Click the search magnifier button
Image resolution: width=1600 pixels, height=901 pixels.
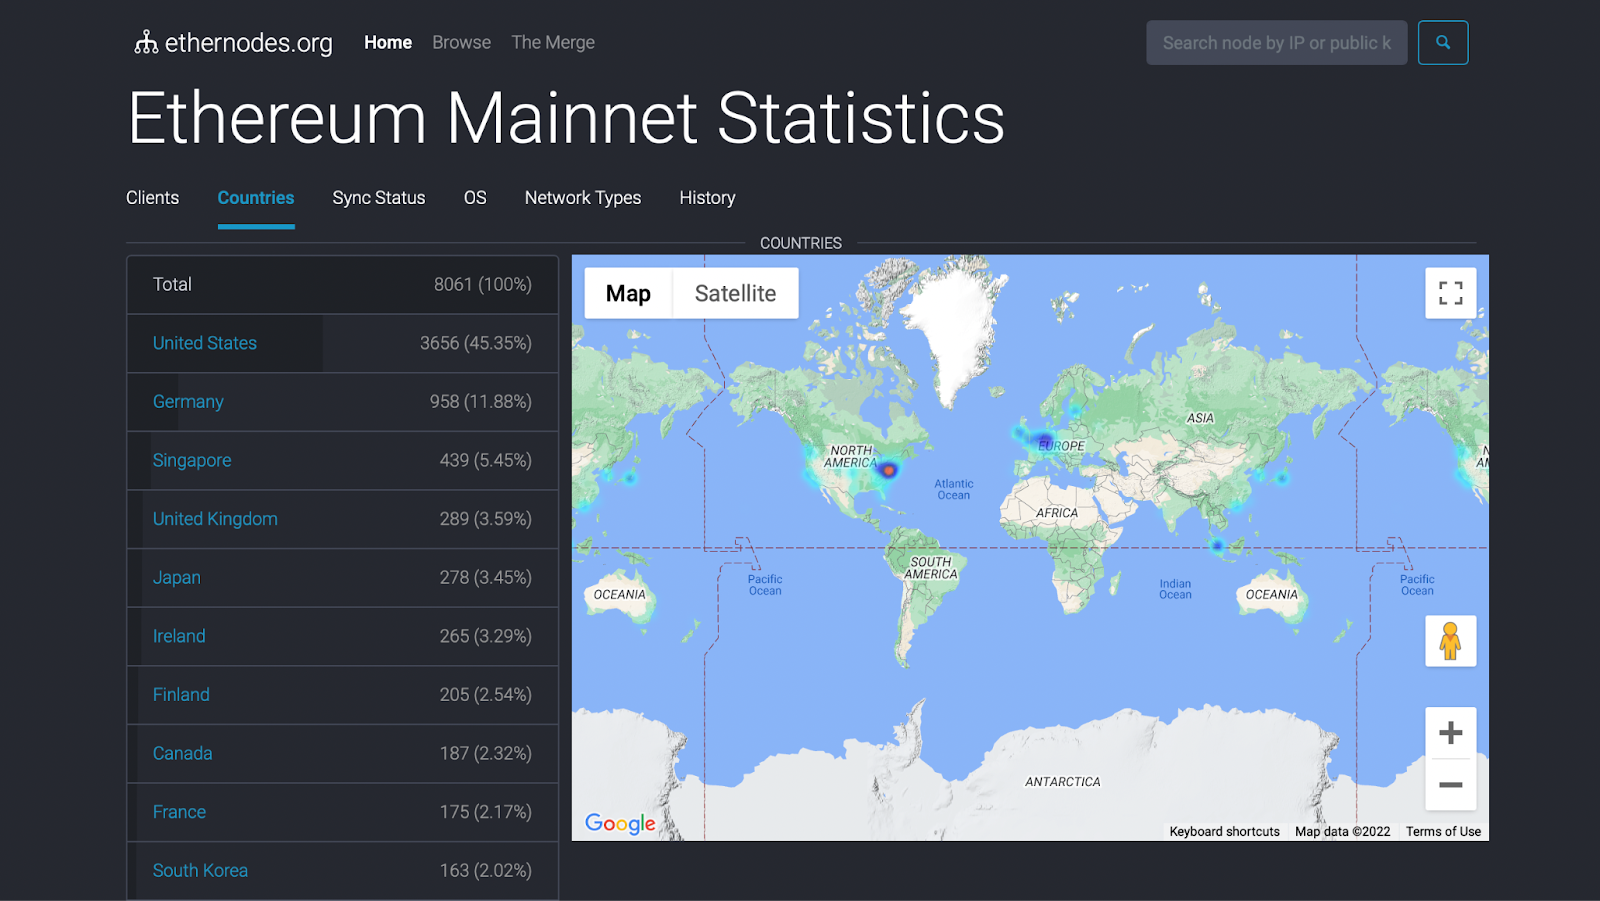coord(1443,43)
